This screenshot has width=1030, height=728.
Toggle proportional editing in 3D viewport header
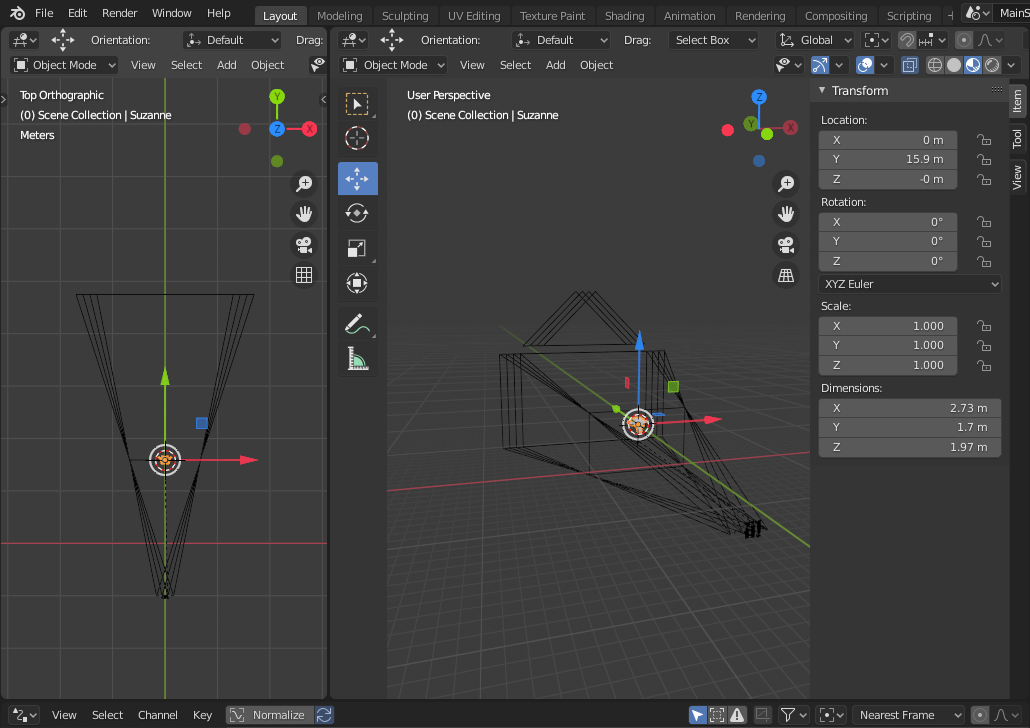[964, 40]
